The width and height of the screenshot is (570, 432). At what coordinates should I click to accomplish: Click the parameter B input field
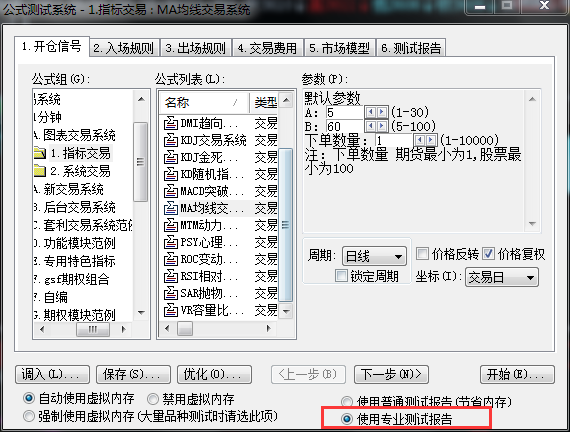tap(345, 126)
